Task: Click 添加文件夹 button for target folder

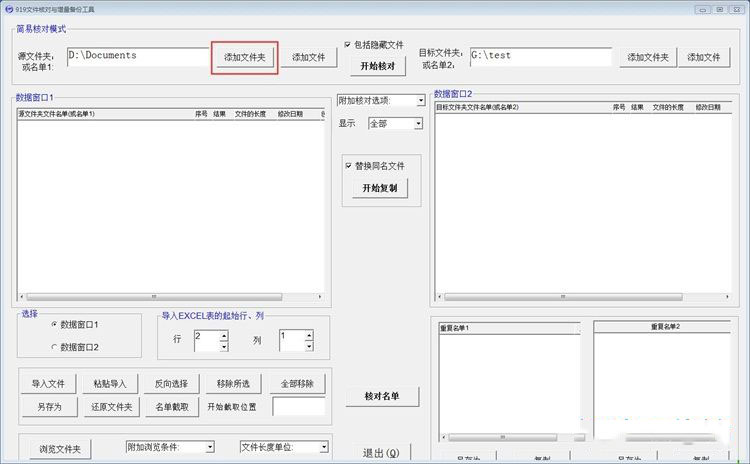Action: coord(648,57)
